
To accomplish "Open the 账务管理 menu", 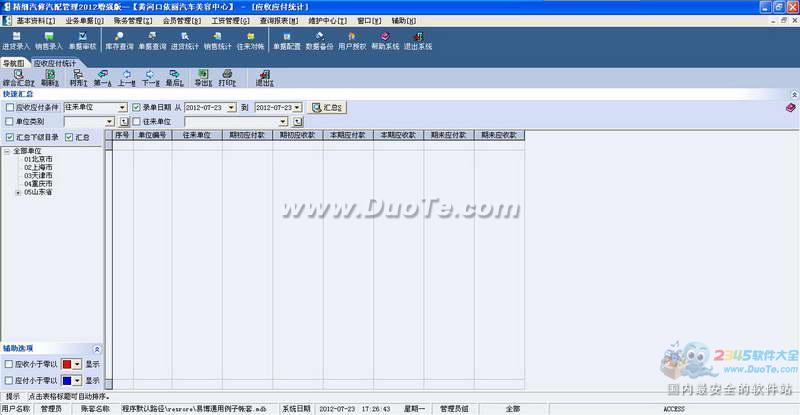I will click(x=134, y=19).
